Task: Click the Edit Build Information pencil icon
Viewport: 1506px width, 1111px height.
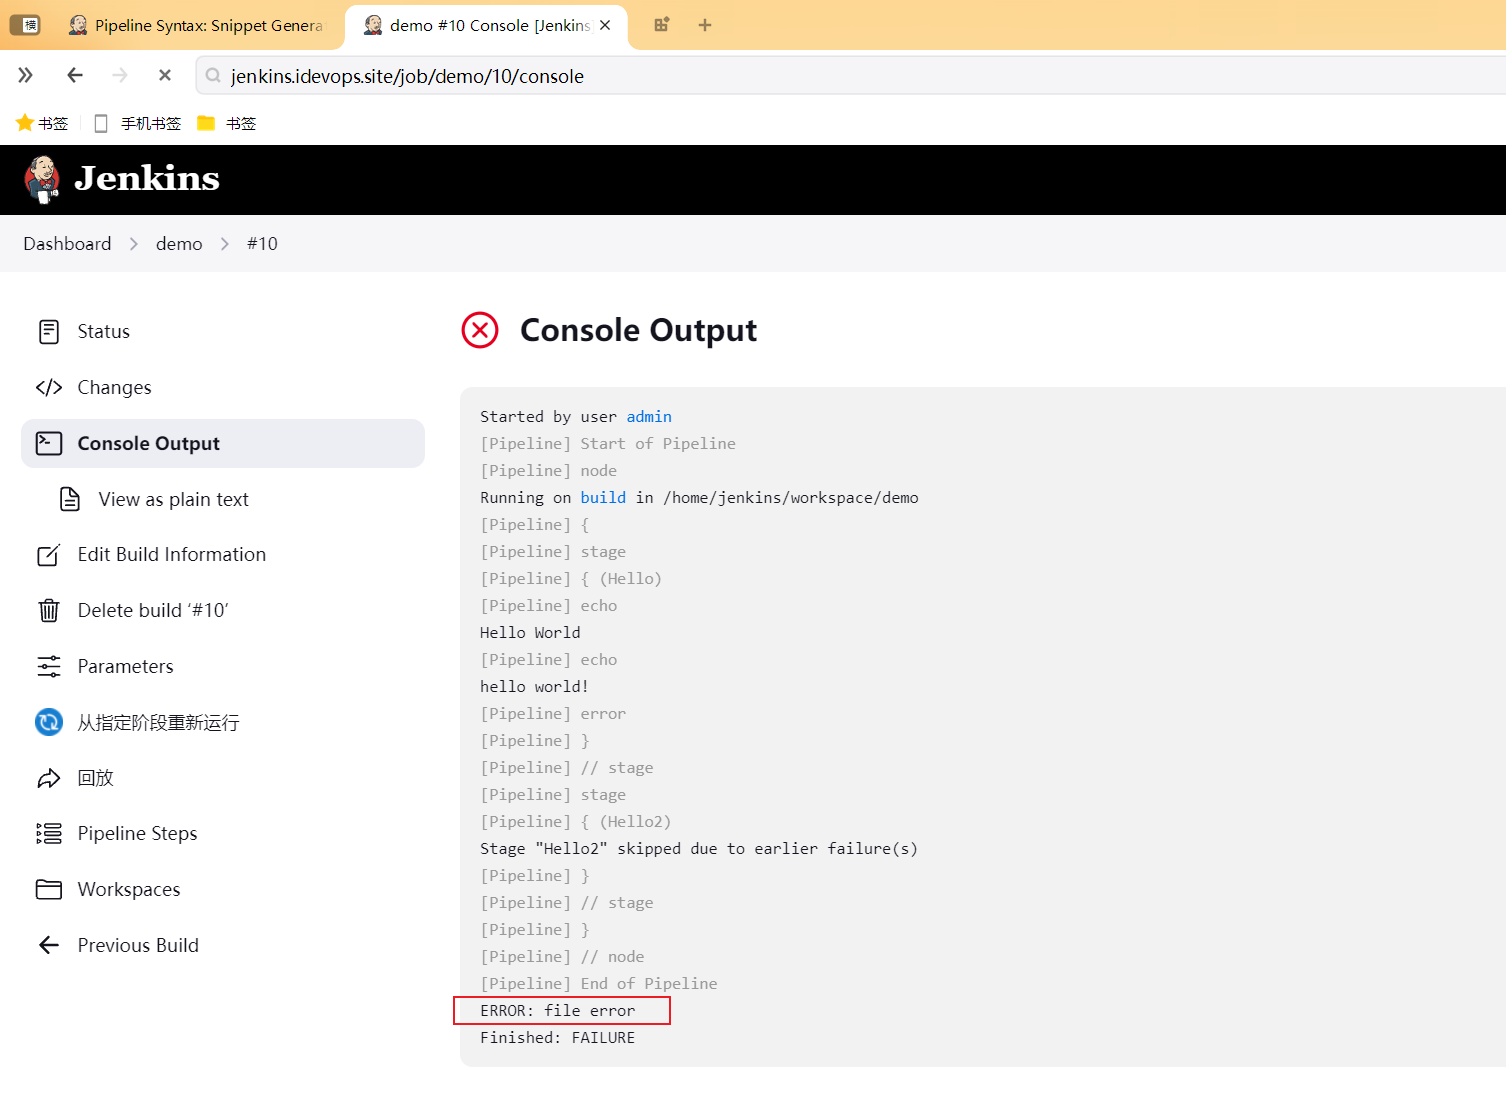Action: [49, 555]
